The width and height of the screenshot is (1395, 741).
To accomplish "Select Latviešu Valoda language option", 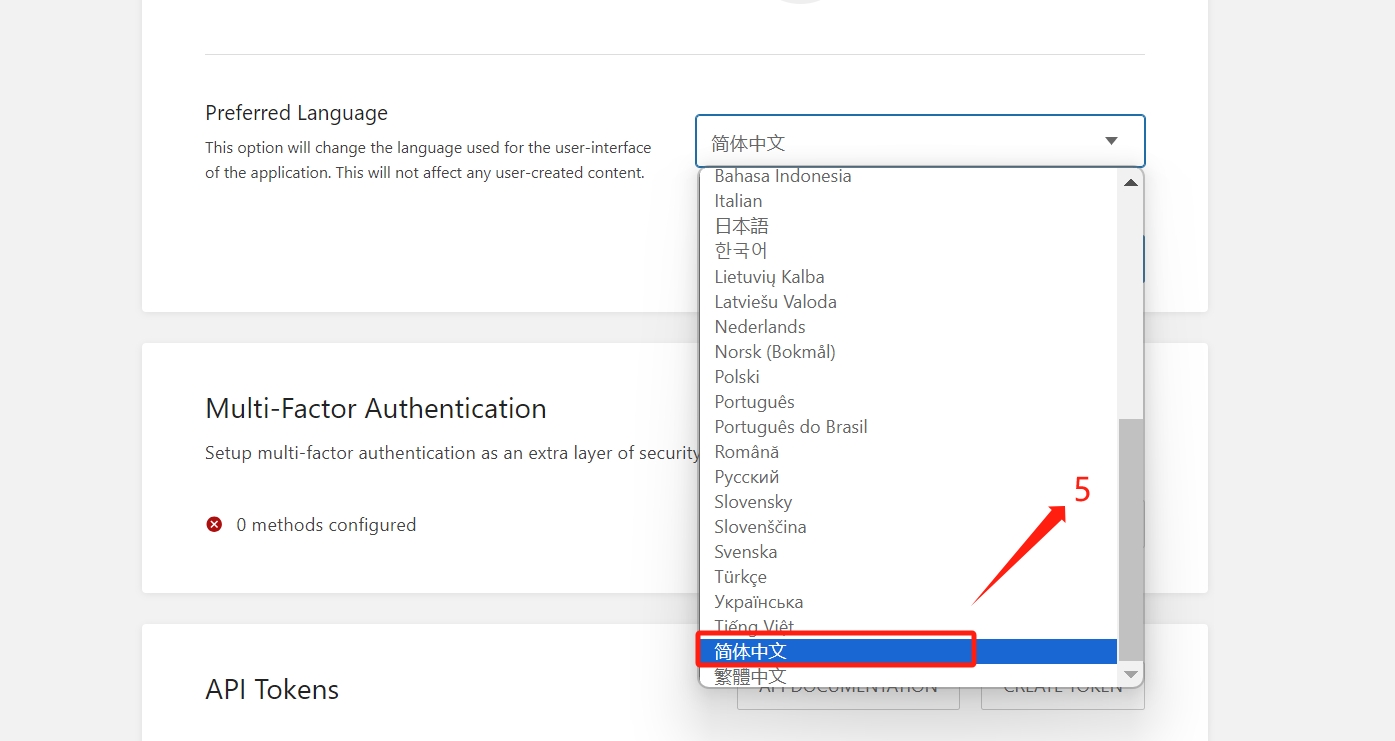I will coord(908,301).
